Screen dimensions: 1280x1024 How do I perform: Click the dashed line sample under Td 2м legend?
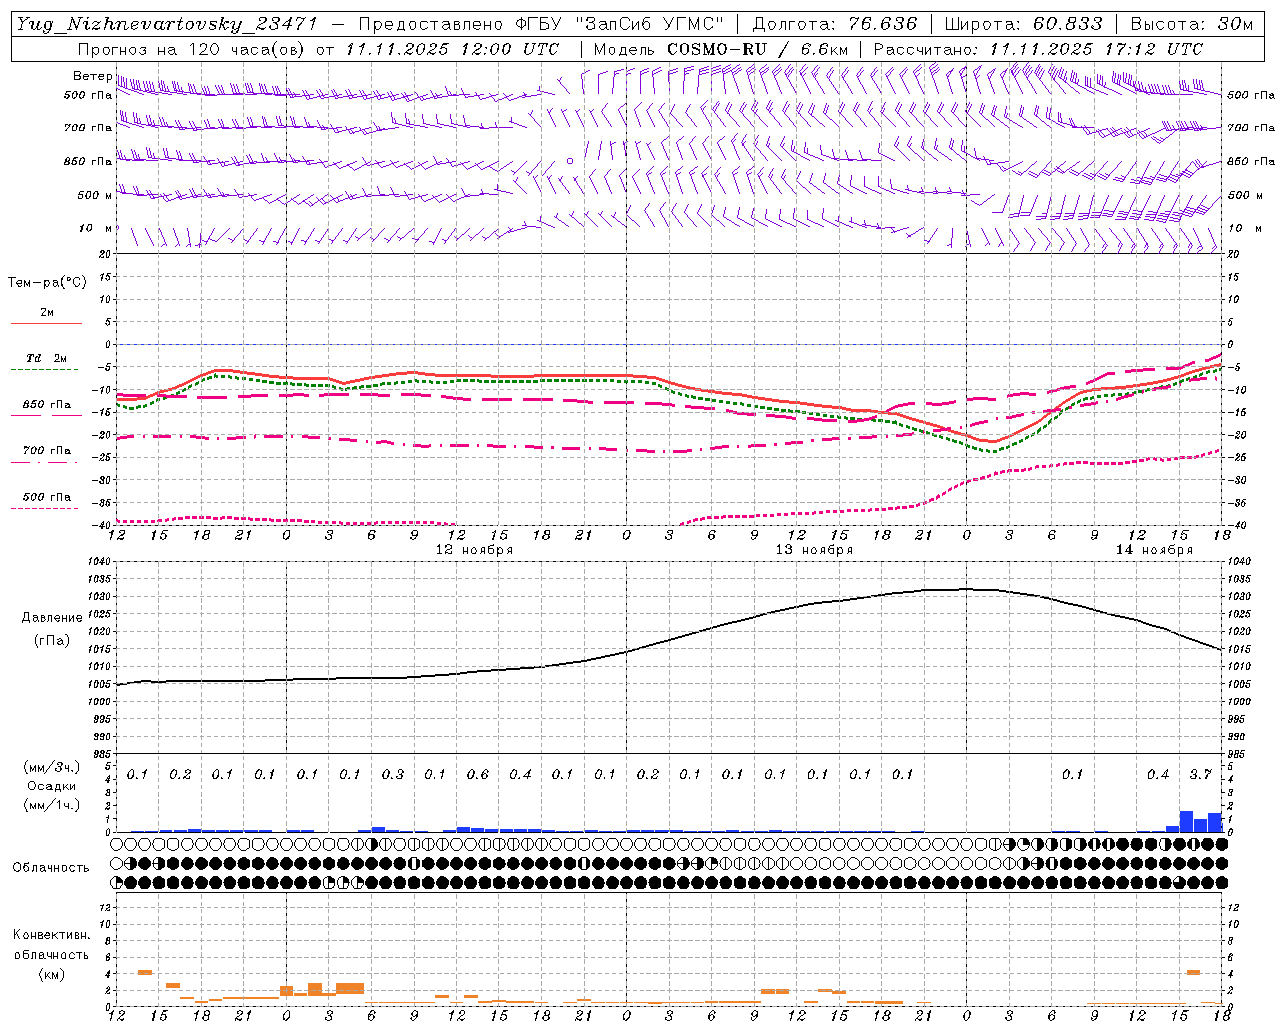[46, 369]
